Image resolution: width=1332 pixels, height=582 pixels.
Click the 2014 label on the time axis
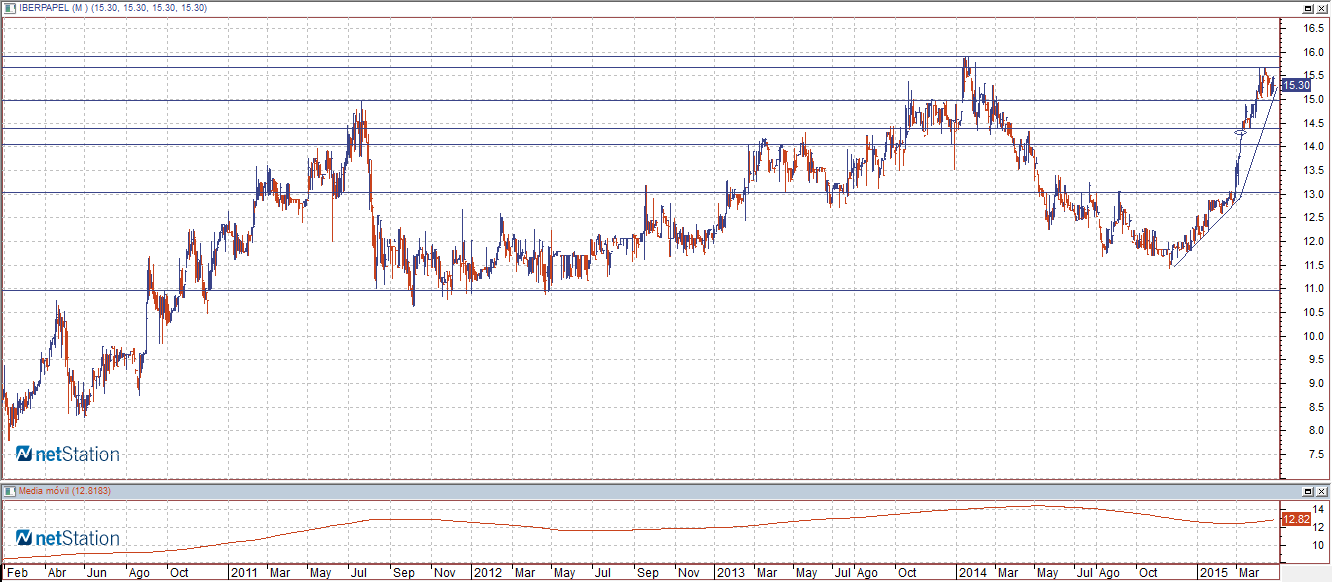(x=971, y=573)
